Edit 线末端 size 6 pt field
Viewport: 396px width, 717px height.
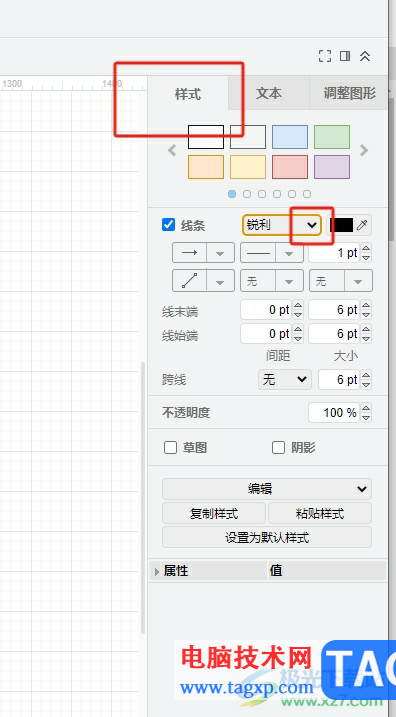point(334,310)
